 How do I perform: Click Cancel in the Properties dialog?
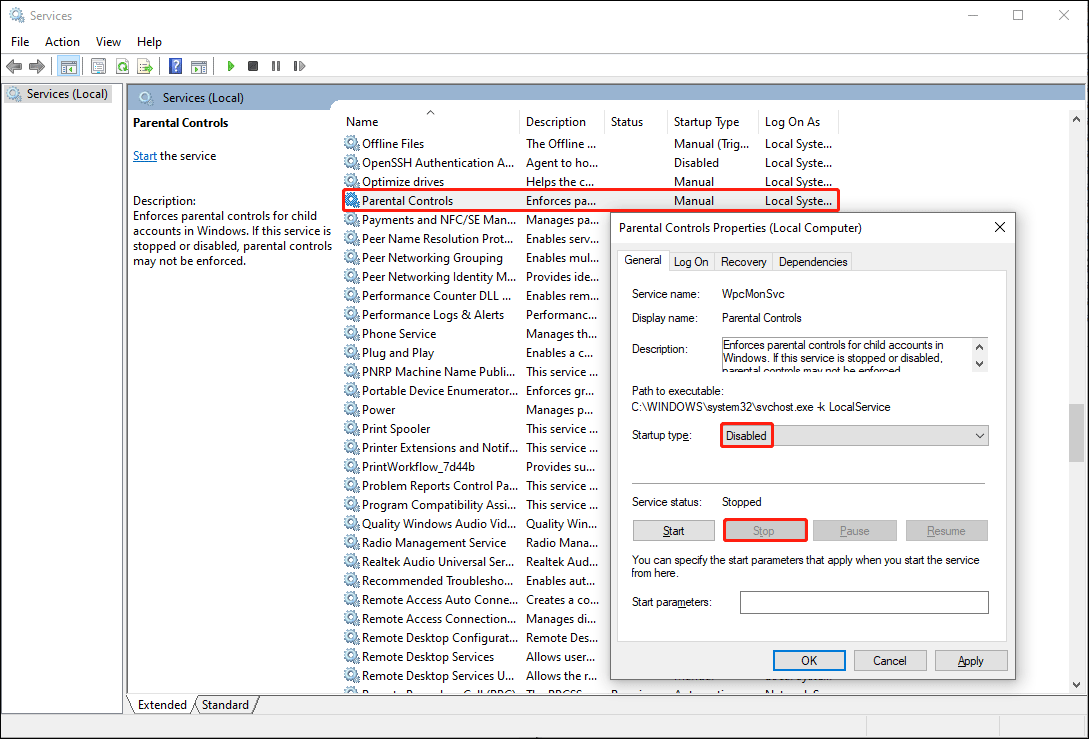(x=890, y=661)
